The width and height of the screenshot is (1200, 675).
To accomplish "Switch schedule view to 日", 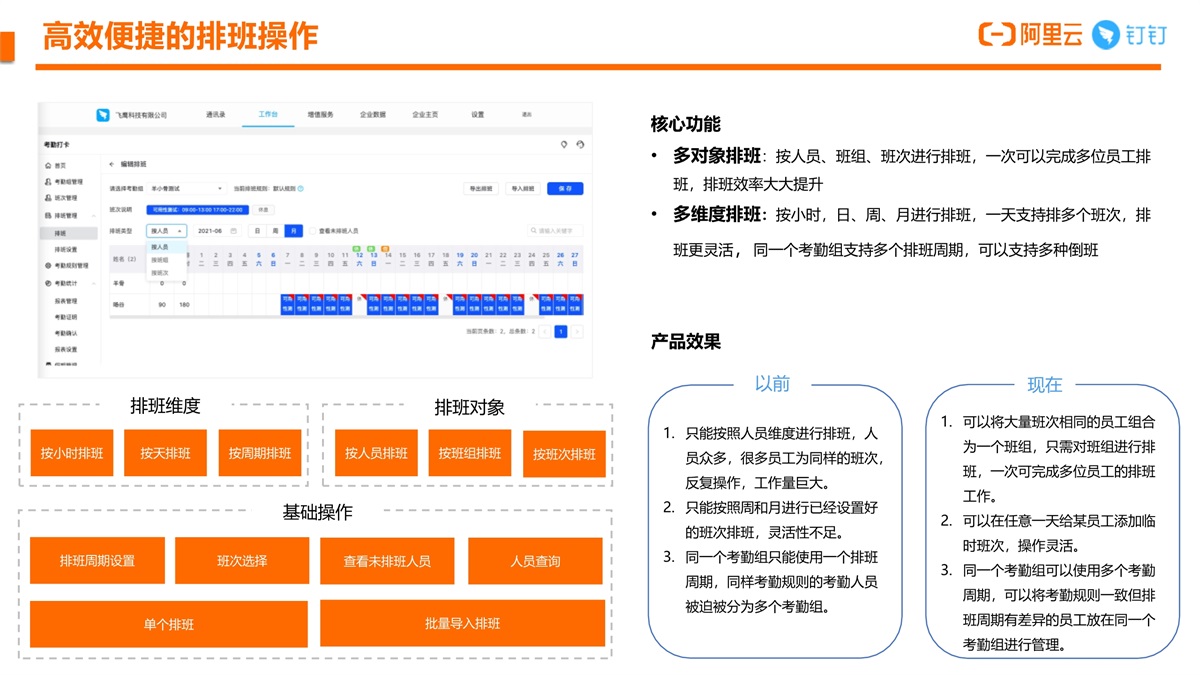I will click(x=258, y=231).
